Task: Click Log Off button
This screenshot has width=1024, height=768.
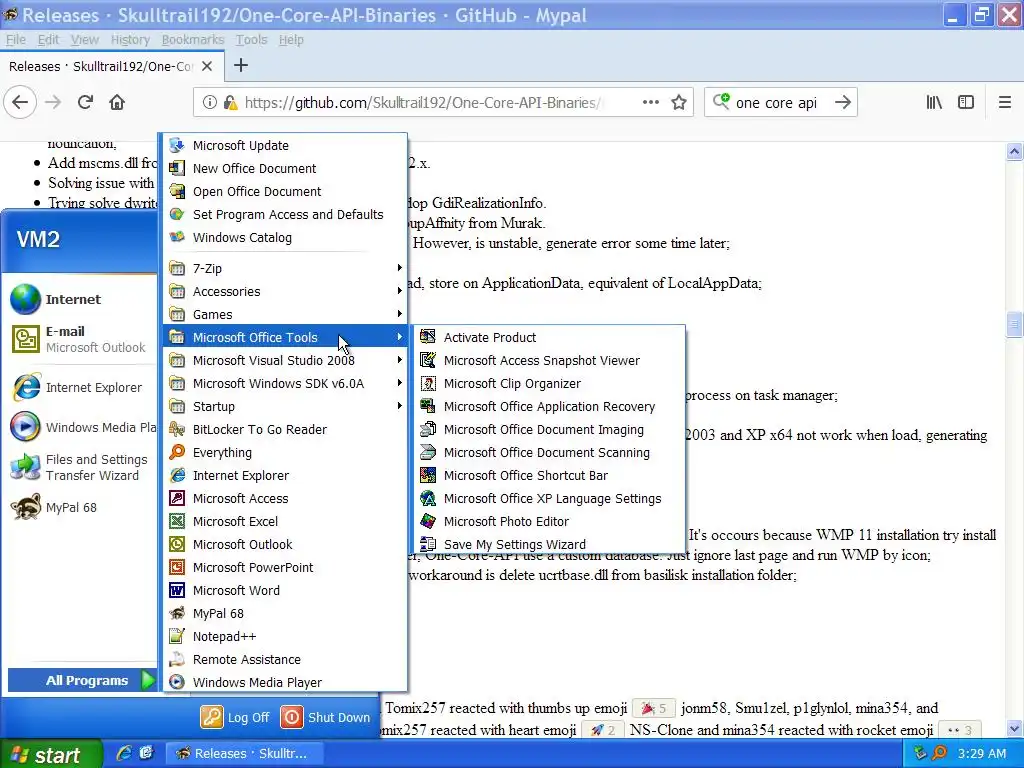Action: [x=235, y=717]
